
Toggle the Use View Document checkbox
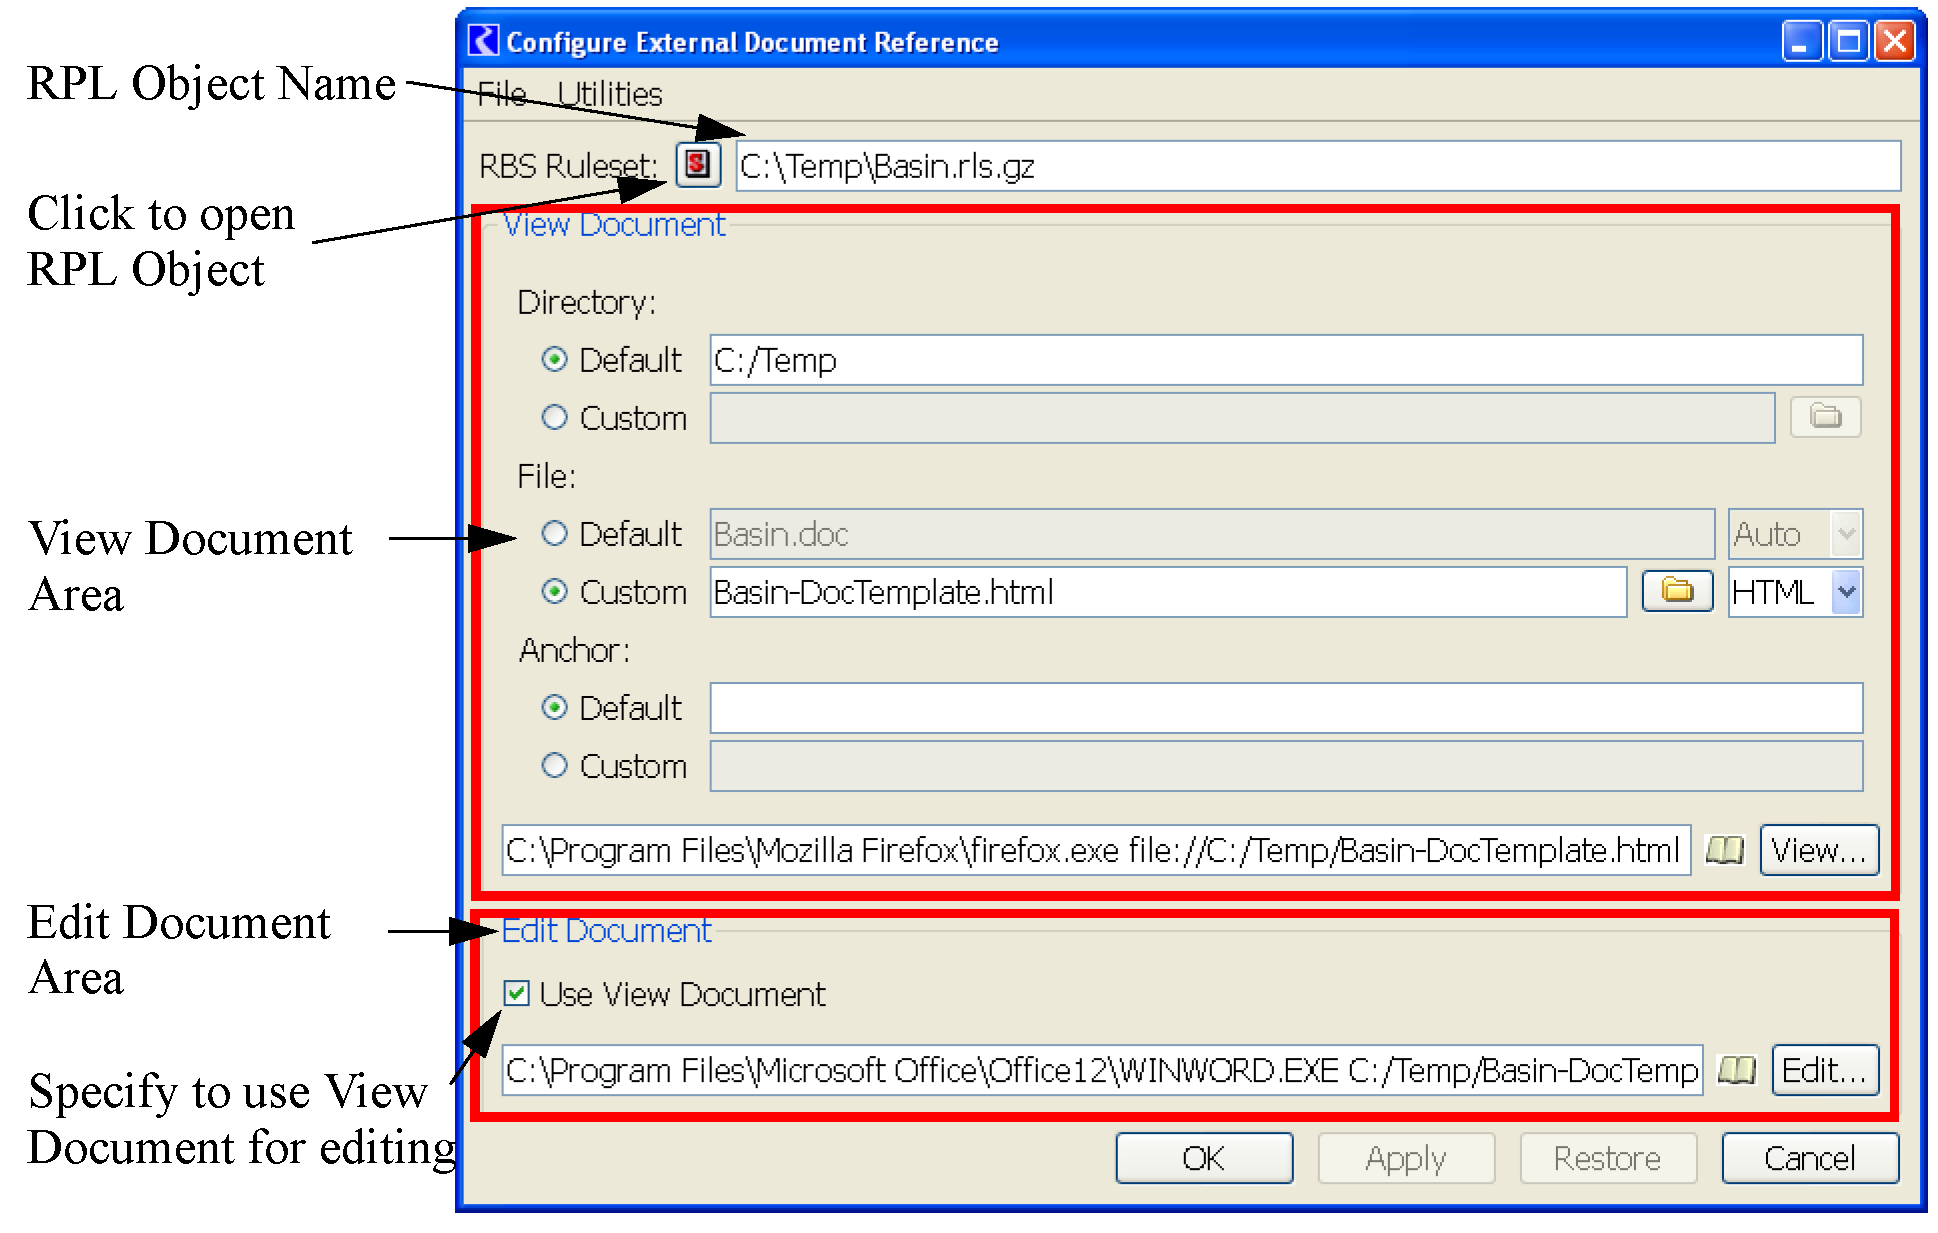pyautogui.click(x=516, y=993)
